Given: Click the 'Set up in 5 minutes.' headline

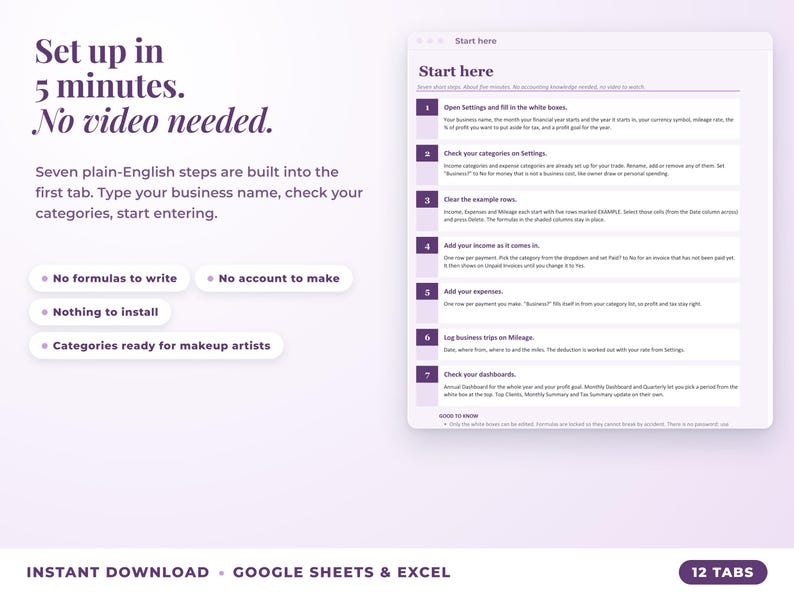Looking at the screenshot, I should click(109, 68).
